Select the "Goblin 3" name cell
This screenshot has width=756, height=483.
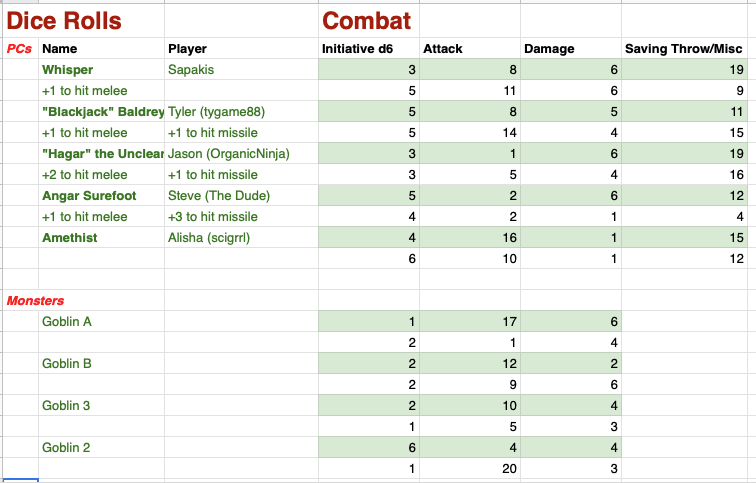point(68,405)
